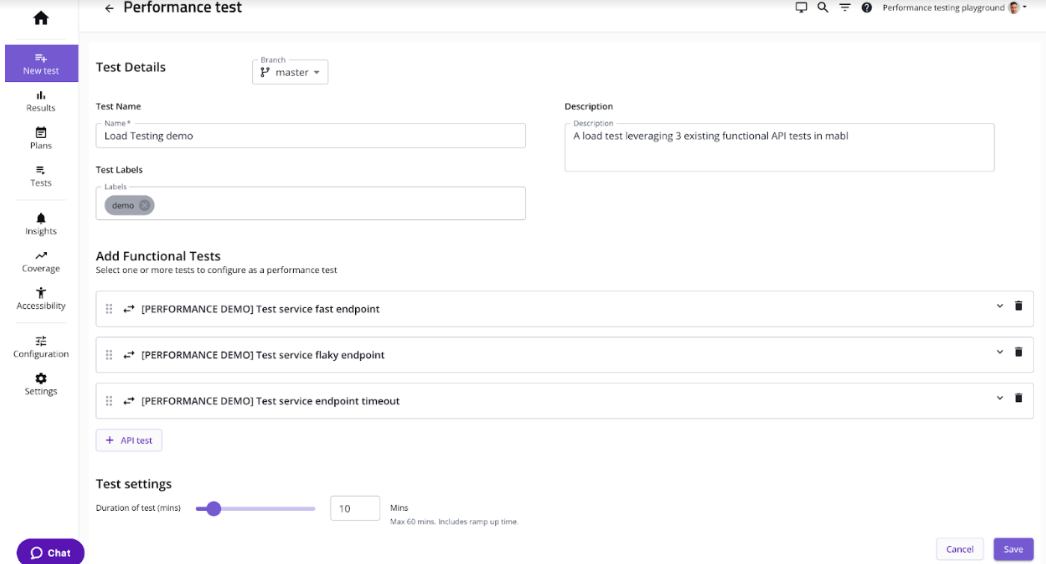Click drag handle of endpoint timeout test
The width and height of the screenshot is (1046, 564).
tap(109, 401)
